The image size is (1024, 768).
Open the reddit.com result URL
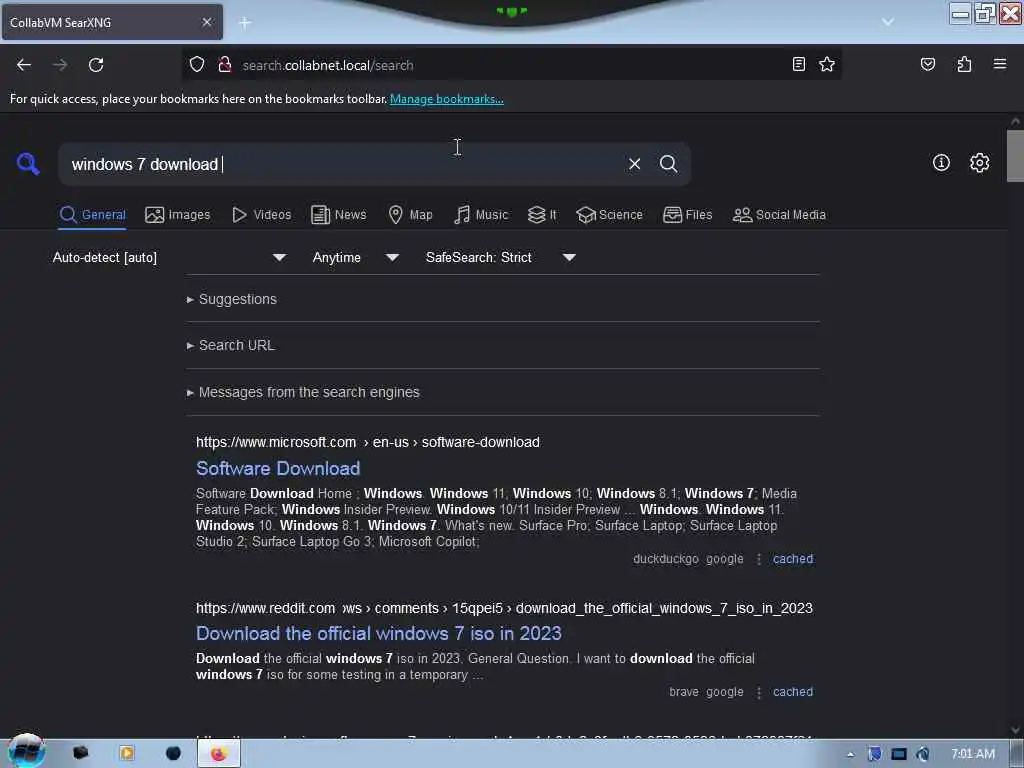504,608
